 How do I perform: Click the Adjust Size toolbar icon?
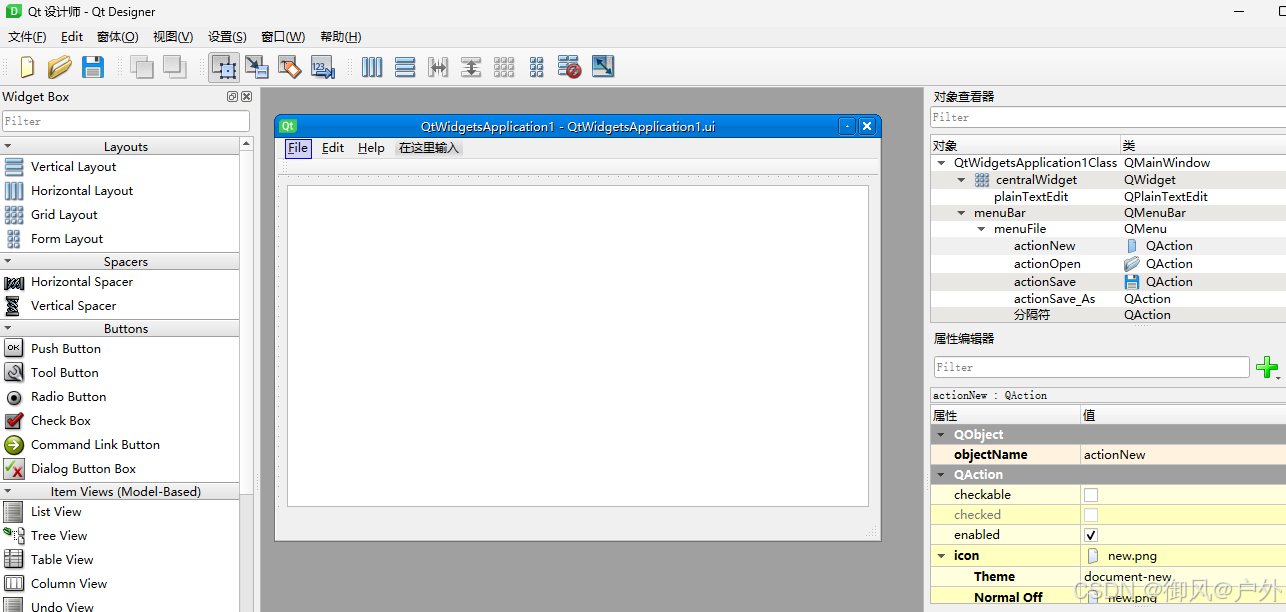[x=603, y=67]
